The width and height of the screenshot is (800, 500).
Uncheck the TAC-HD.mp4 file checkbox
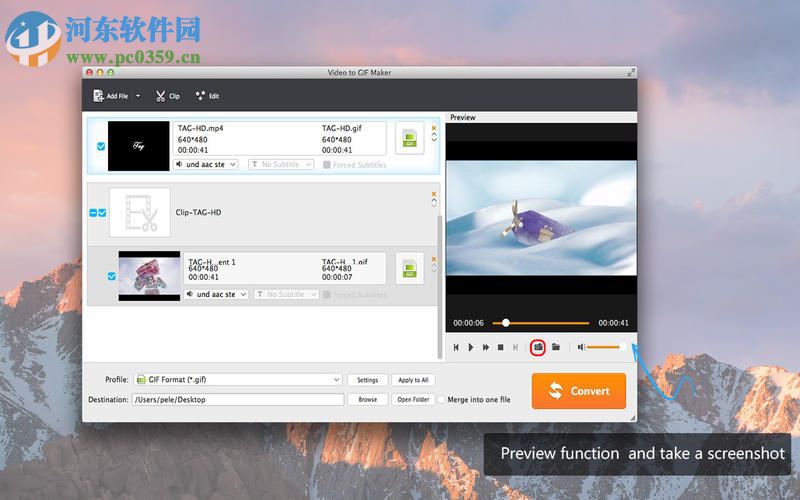coord(101,146)
